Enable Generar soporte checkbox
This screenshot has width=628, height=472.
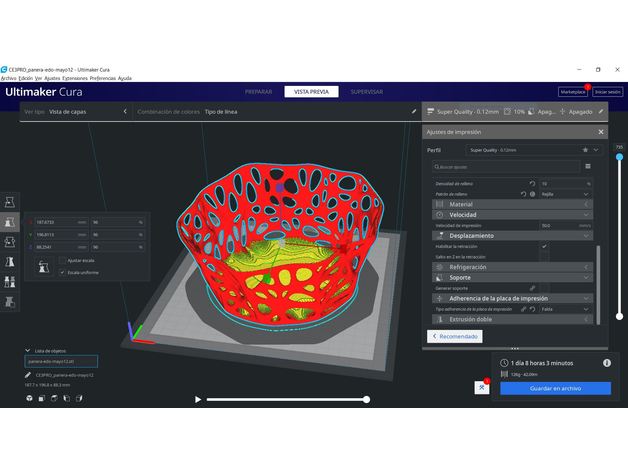coord(544,288)
